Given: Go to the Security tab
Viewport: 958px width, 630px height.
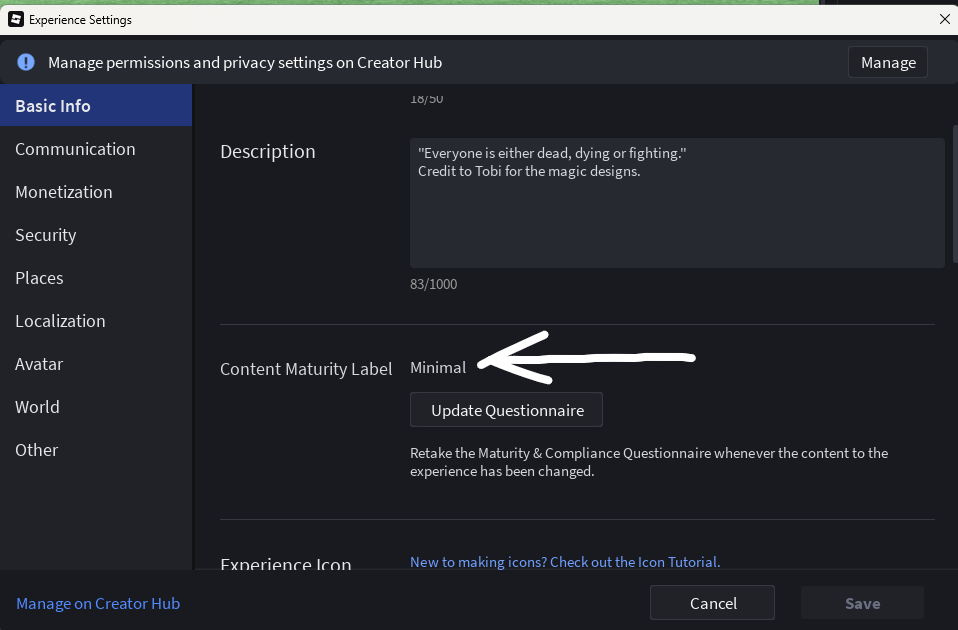Looking at the screenshot, I should pyautogui.click(x=46, y=235).
